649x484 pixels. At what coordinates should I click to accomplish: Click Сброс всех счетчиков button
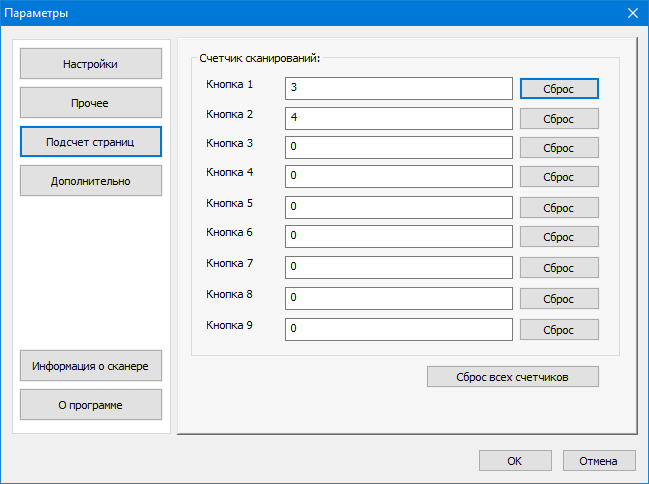pyautogui.click(x=512, y=377)
